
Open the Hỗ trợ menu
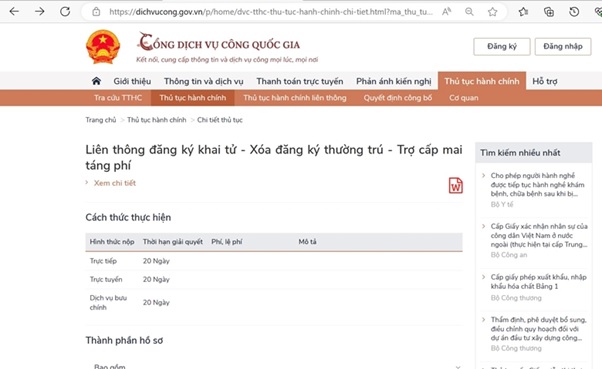point(544,81)
